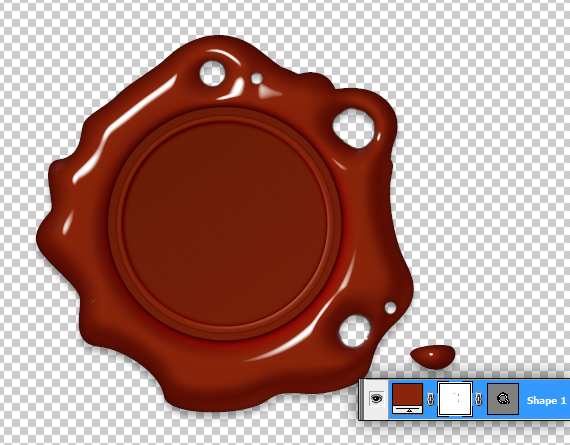Toggle the link between fill and layer mask
Screen dimensions: 570x445
[430, 399]
